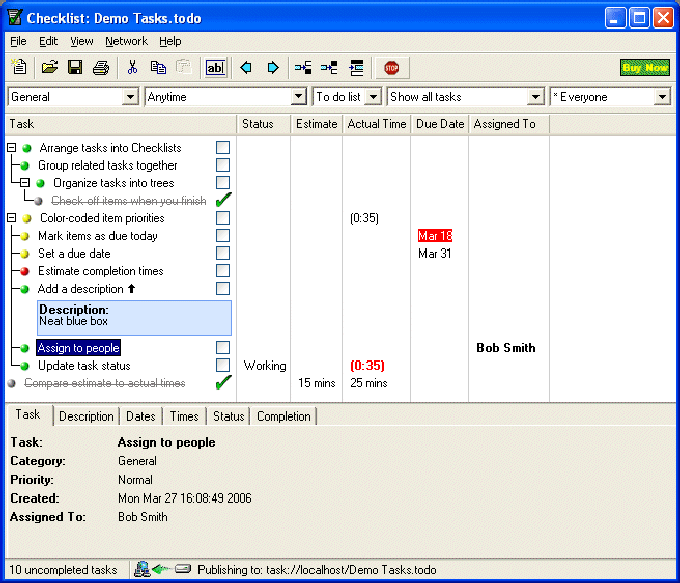The width and height of the screenshot is (680, 583).
Task: Click the 'Neat blue box' description box
Action: pos(134,318)
